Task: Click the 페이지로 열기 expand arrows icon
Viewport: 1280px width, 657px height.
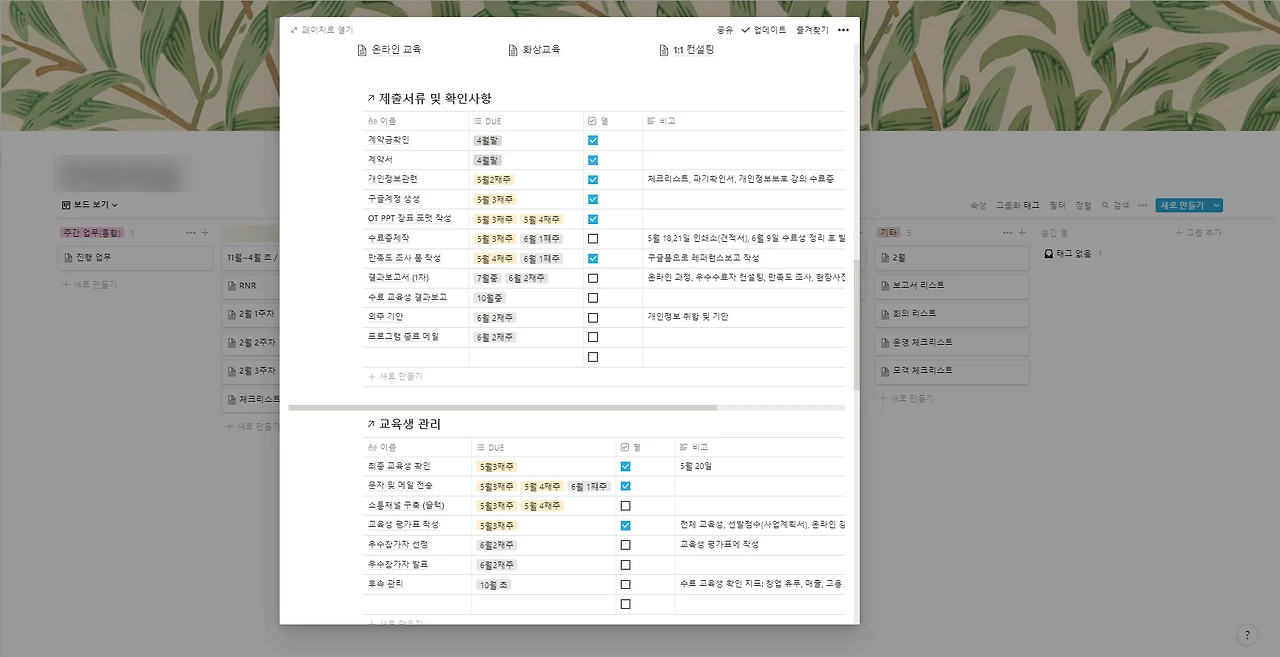Action: [x=294, y=30]
